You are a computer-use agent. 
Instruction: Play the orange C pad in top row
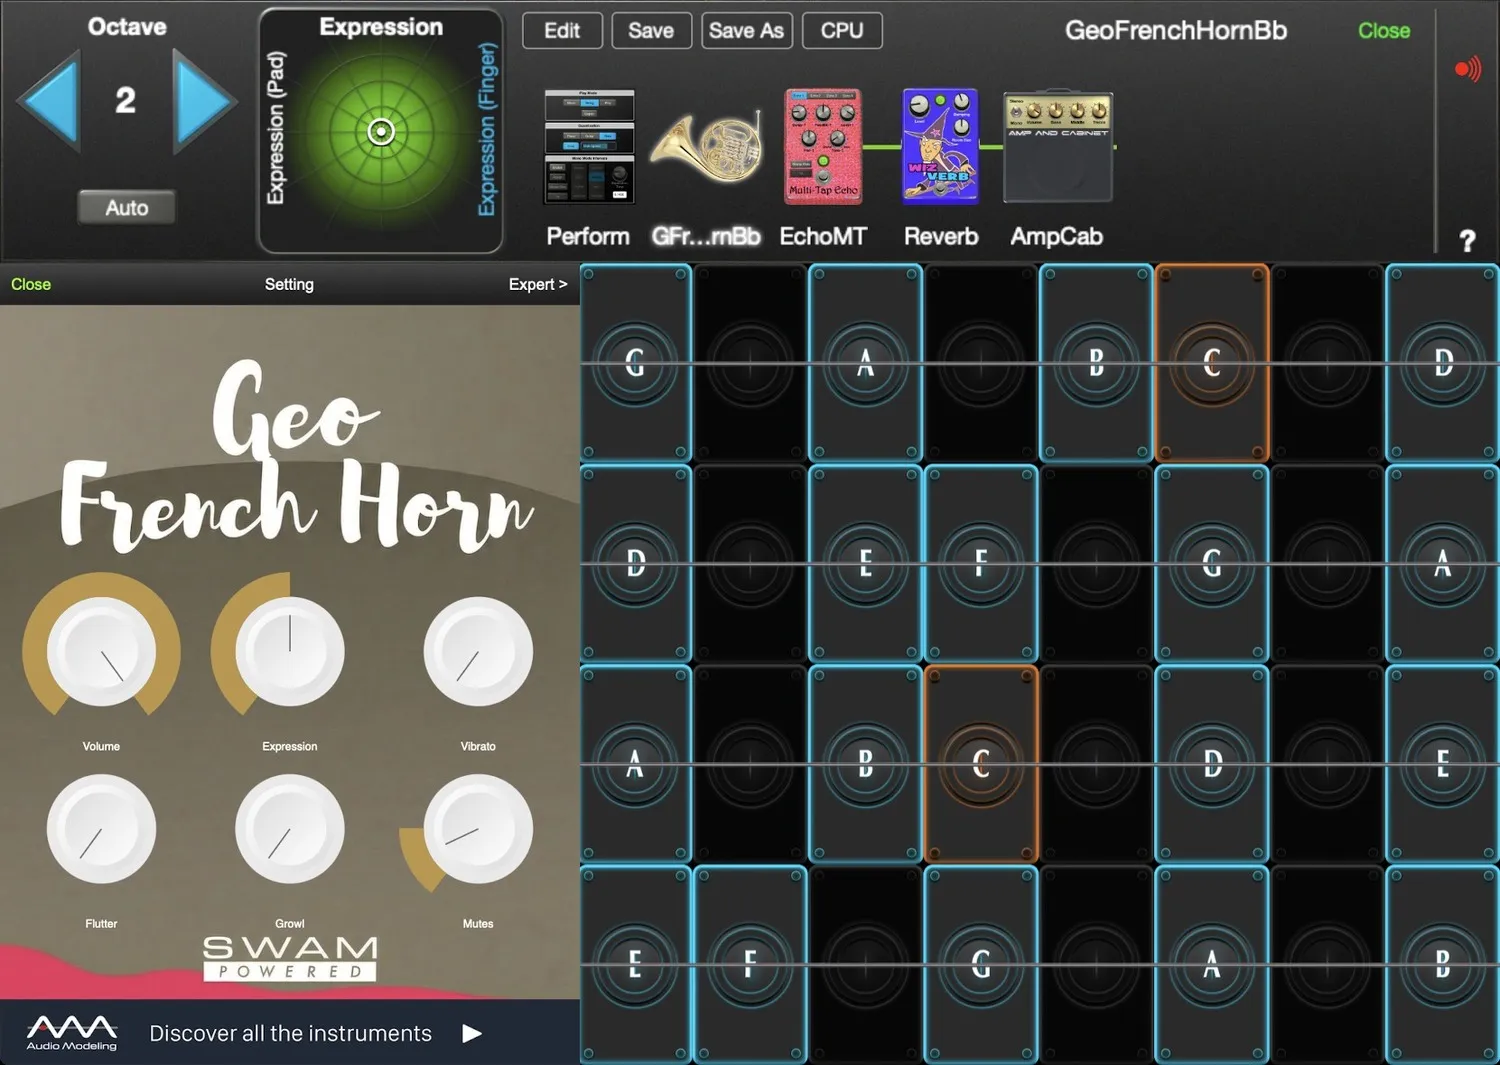click(1212, 363)
